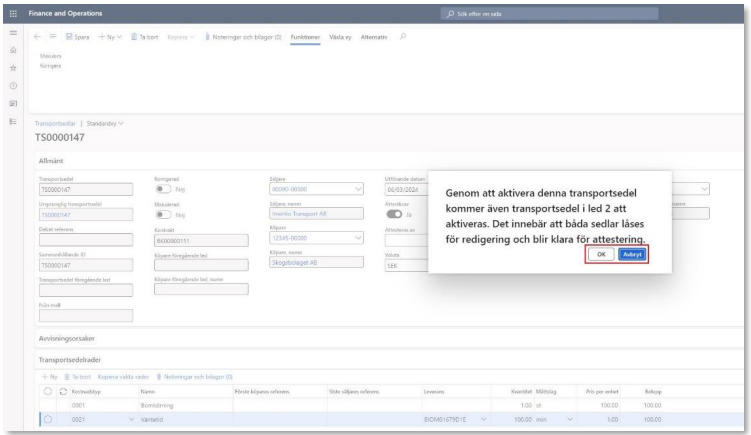Open the Alternativ menu tab
Screen dimensions: 751x435
point(374,37)
